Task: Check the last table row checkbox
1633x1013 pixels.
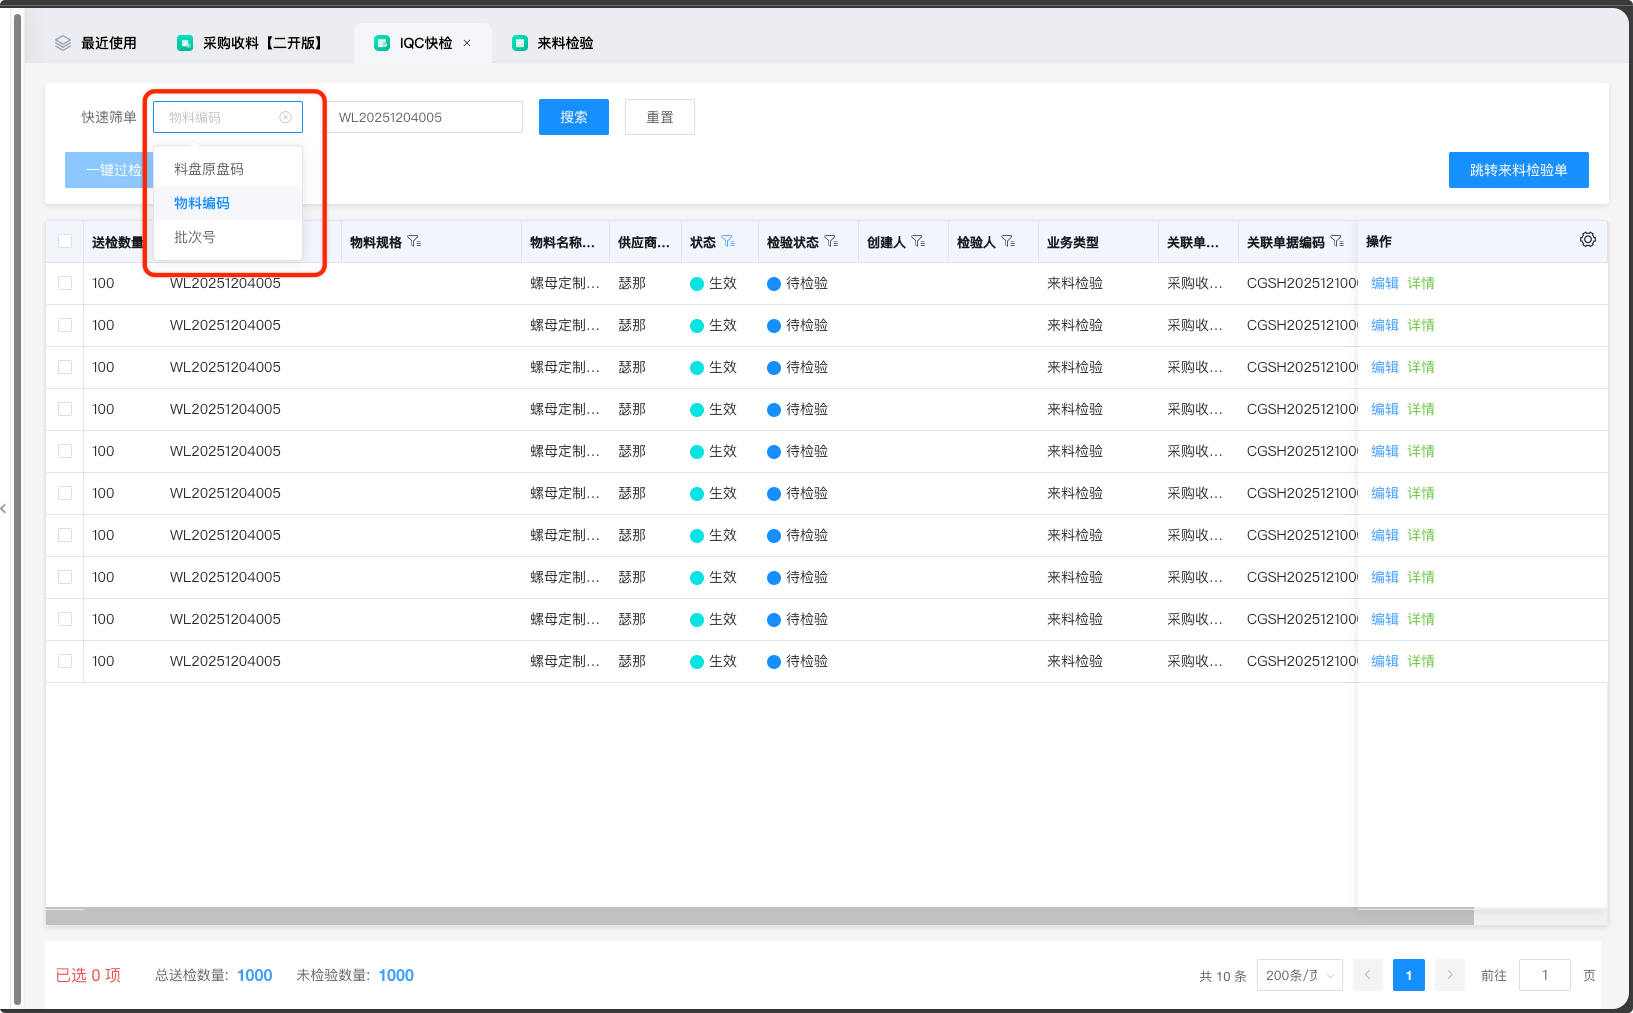Action: [x=65, y=661]
